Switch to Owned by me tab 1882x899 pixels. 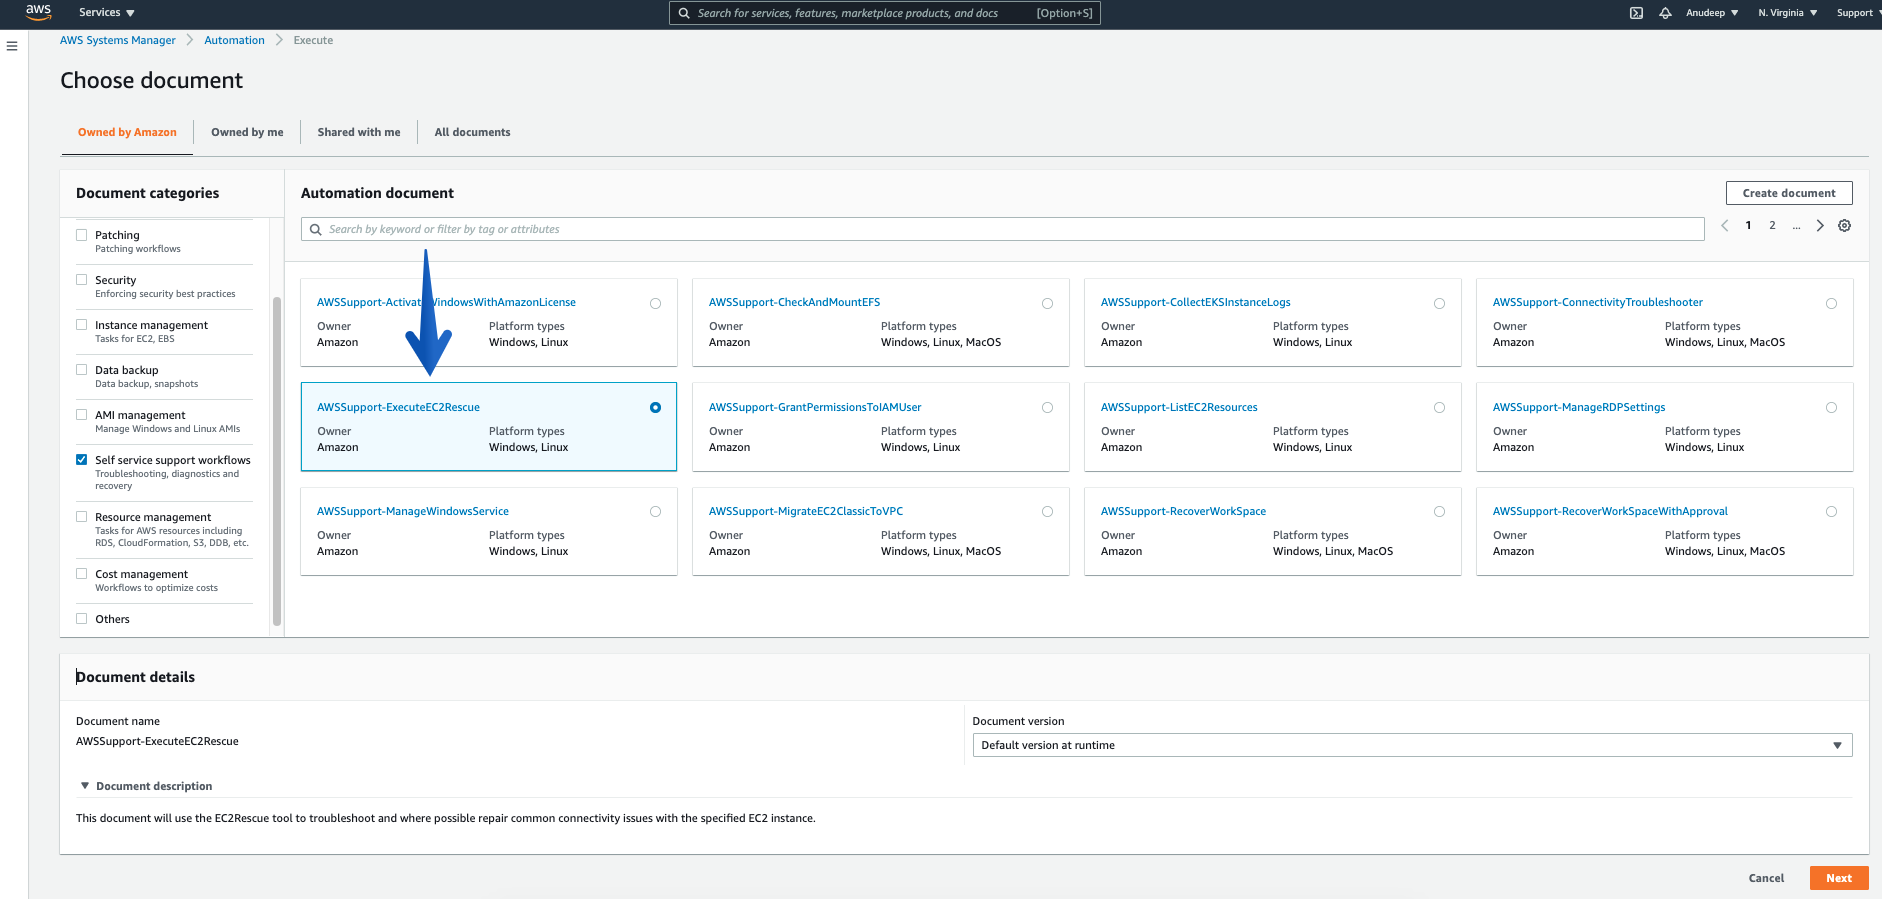pyautogui.click(x=247, y=132)
